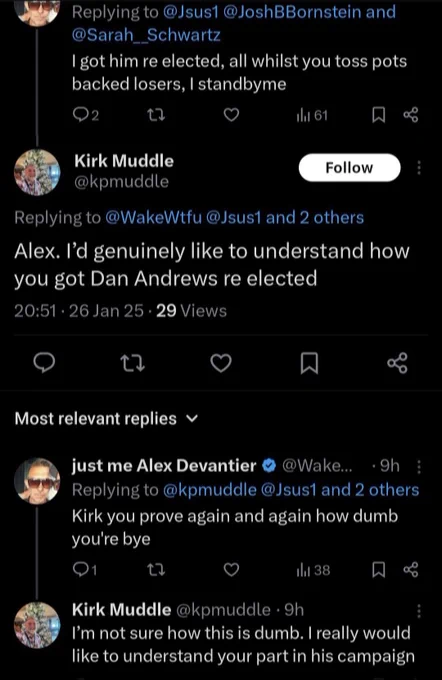Open more options beside the Follow button
This screenshot has width=442, height=680.
tap(419, 167)
